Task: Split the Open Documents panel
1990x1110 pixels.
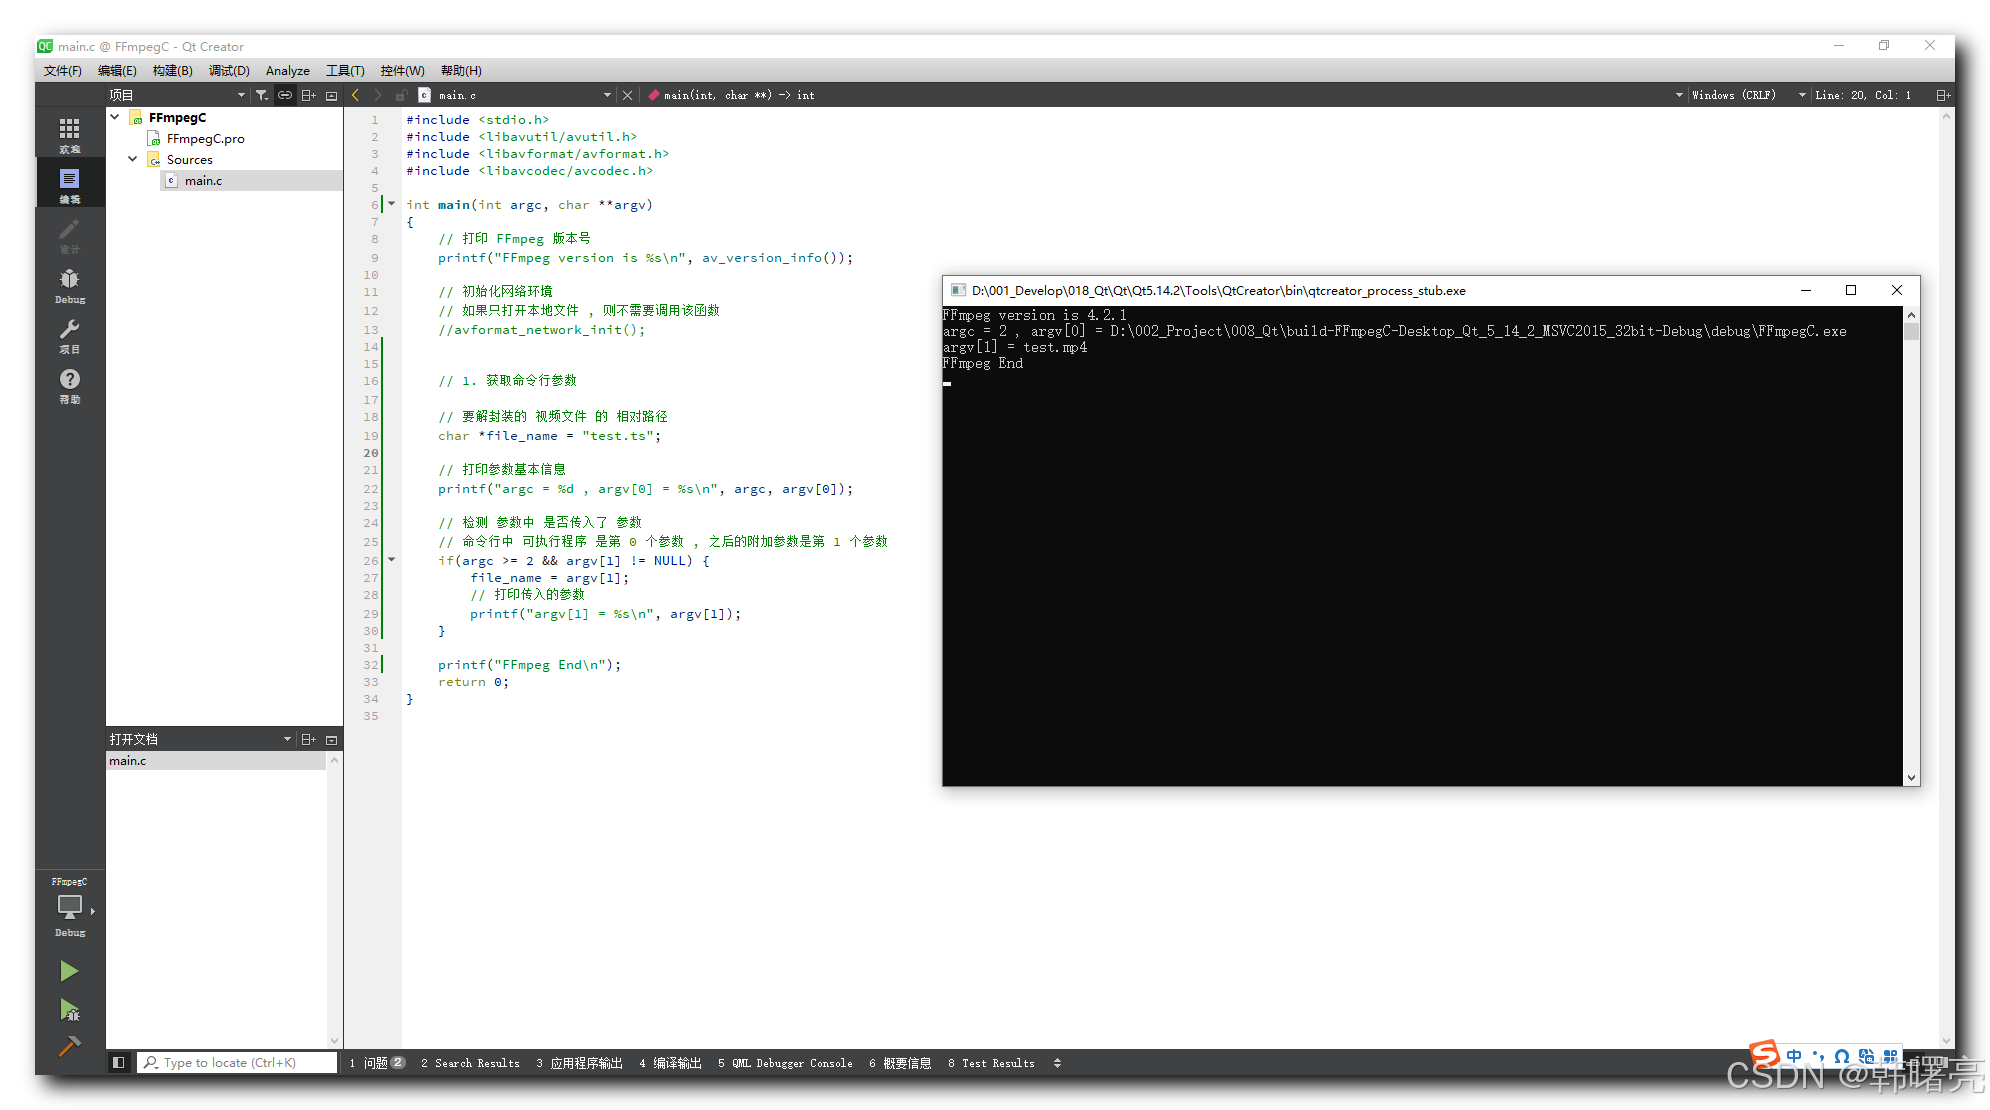Action: [x=308, y=739]
